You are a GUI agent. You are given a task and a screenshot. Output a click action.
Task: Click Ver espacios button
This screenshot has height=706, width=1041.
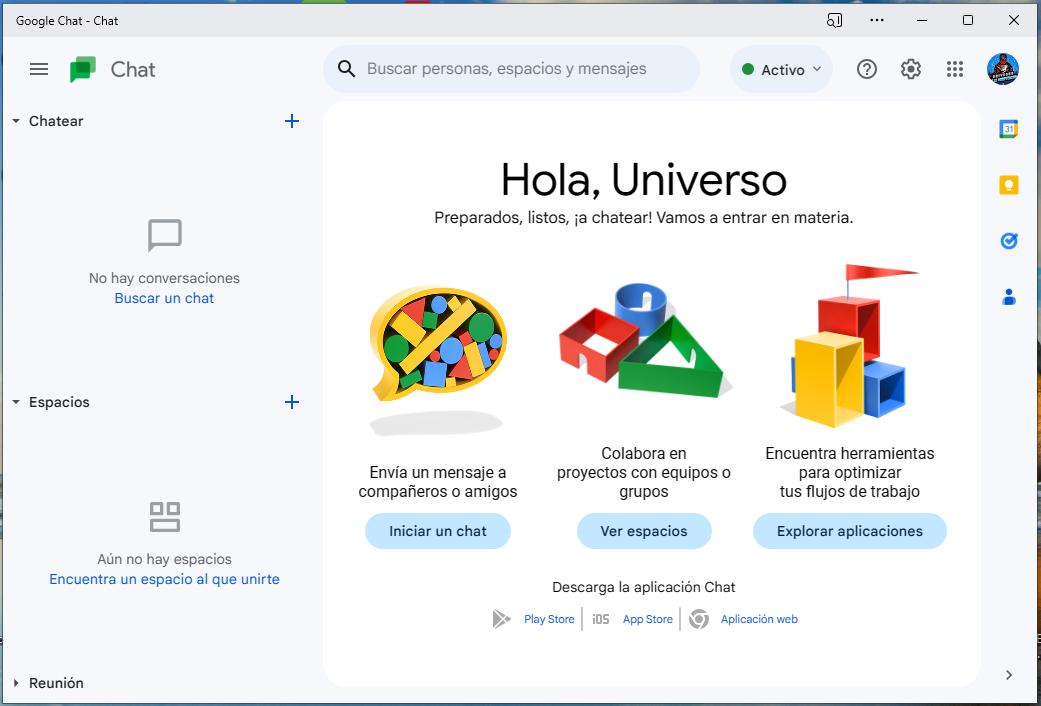click(644, 531)
